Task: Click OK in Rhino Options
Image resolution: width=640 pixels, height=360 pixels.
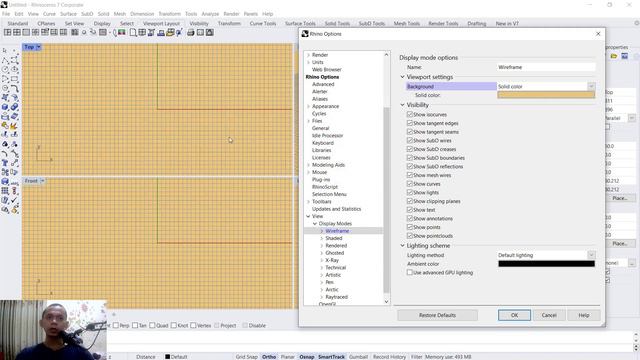Action: coord(514,315)
